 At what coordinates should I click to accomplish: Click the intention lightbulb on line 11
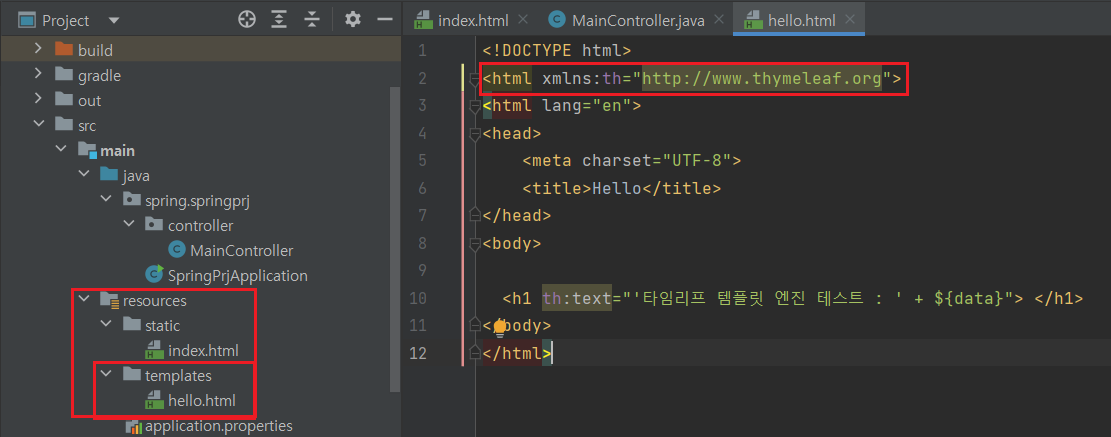point(500,327)
